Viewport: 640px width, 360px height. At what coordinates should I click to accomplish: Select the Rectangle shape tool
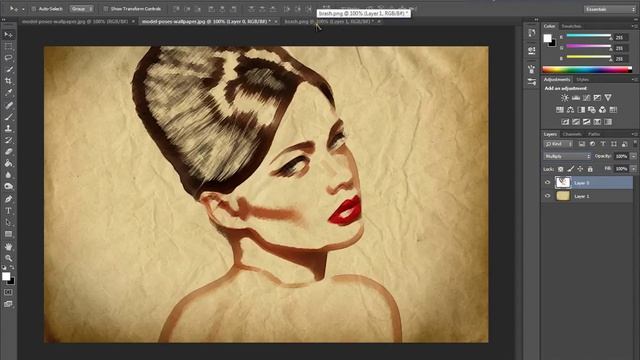8,234
